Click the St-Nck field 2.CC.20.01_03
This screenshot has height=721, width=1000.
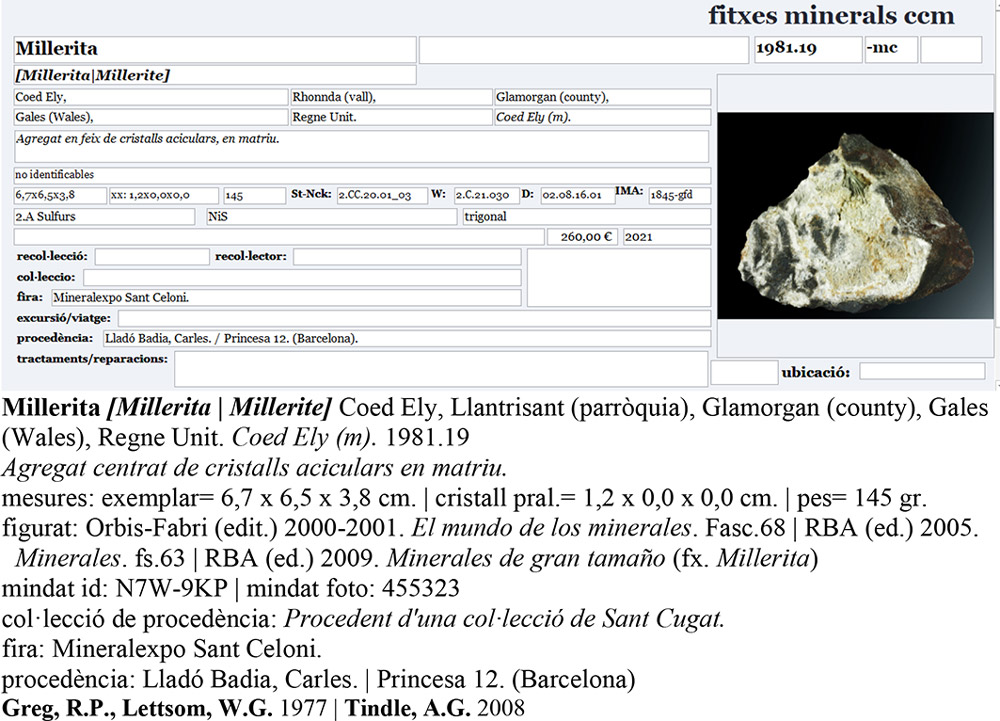click(x=382, y=195)
